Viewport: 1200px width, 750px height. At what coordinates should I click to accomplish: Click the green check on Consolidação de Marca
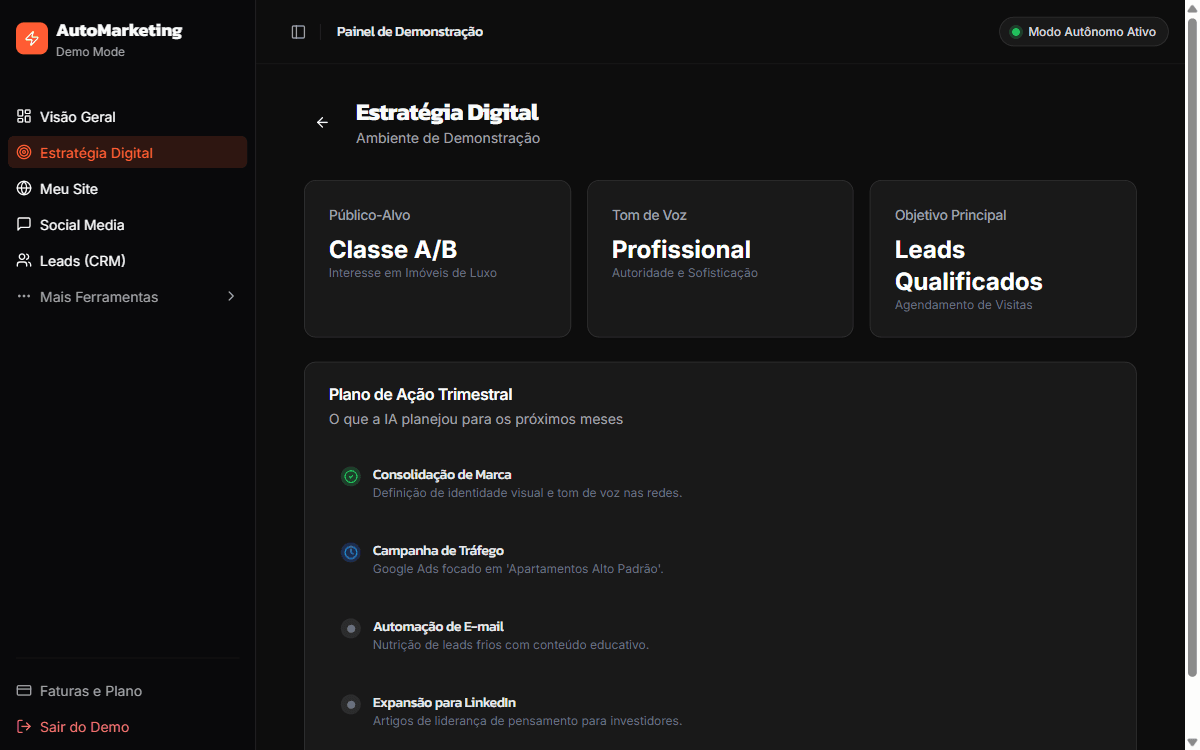click(x=350, y=476)
